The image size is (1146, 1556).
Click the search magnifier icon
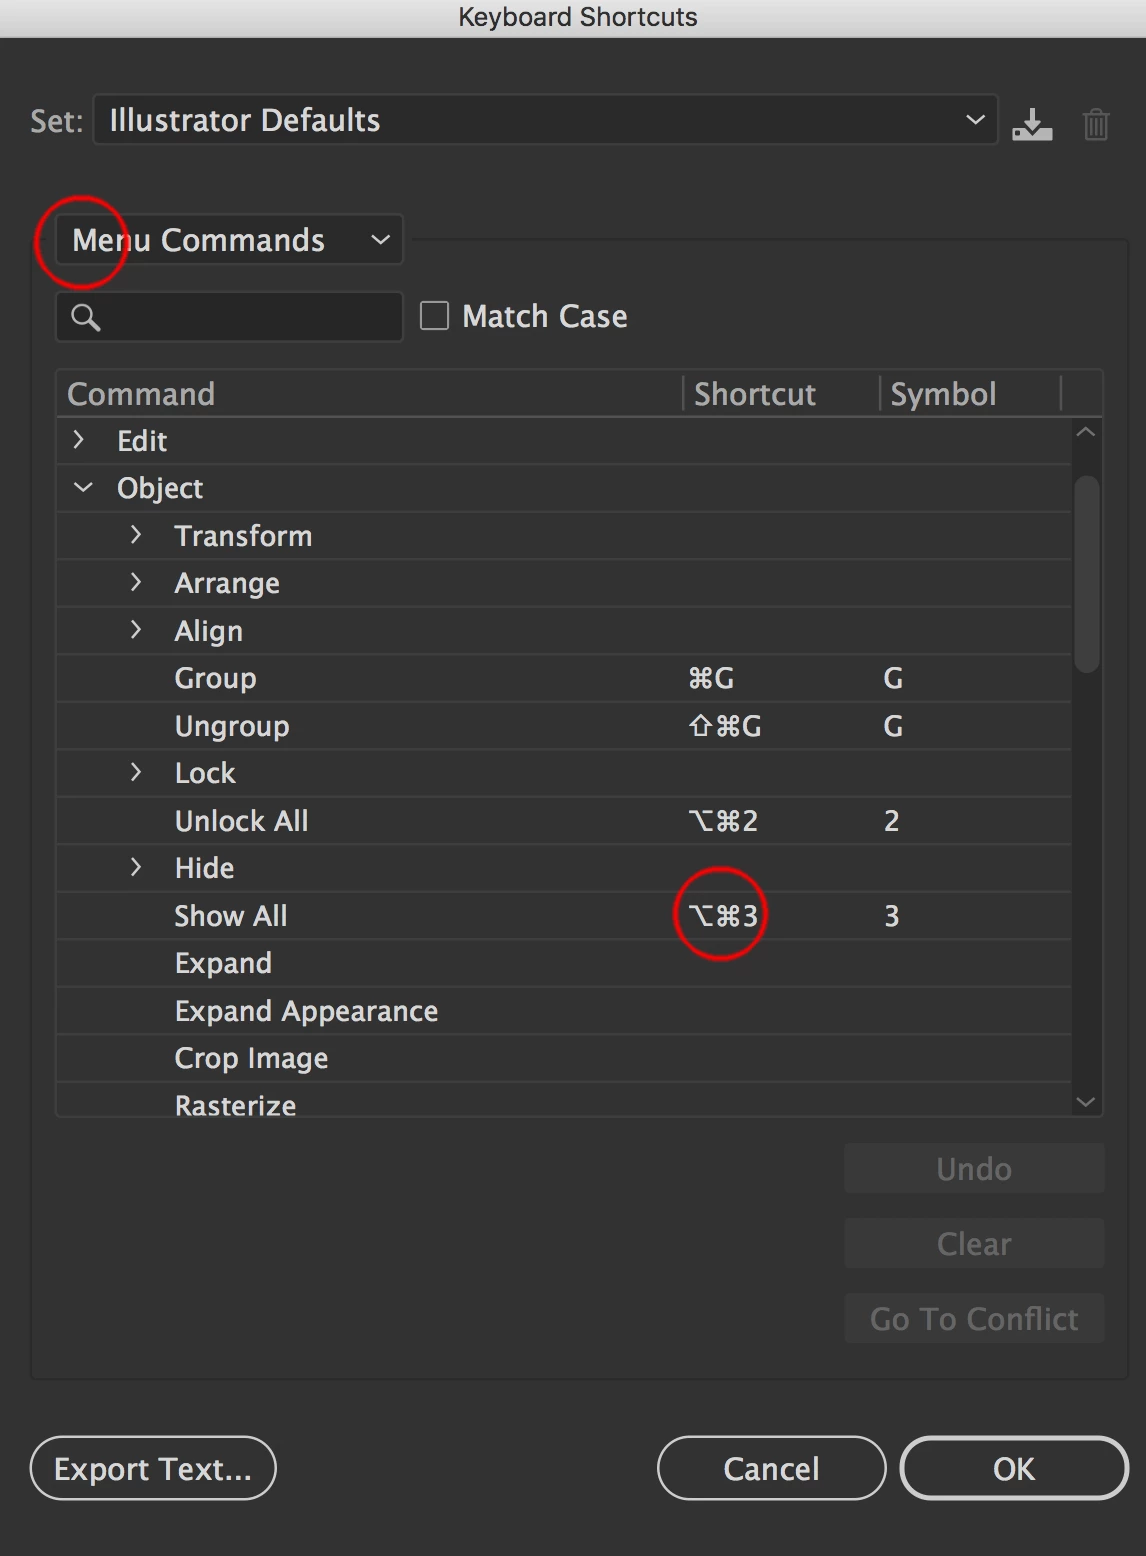click(85, 317)
